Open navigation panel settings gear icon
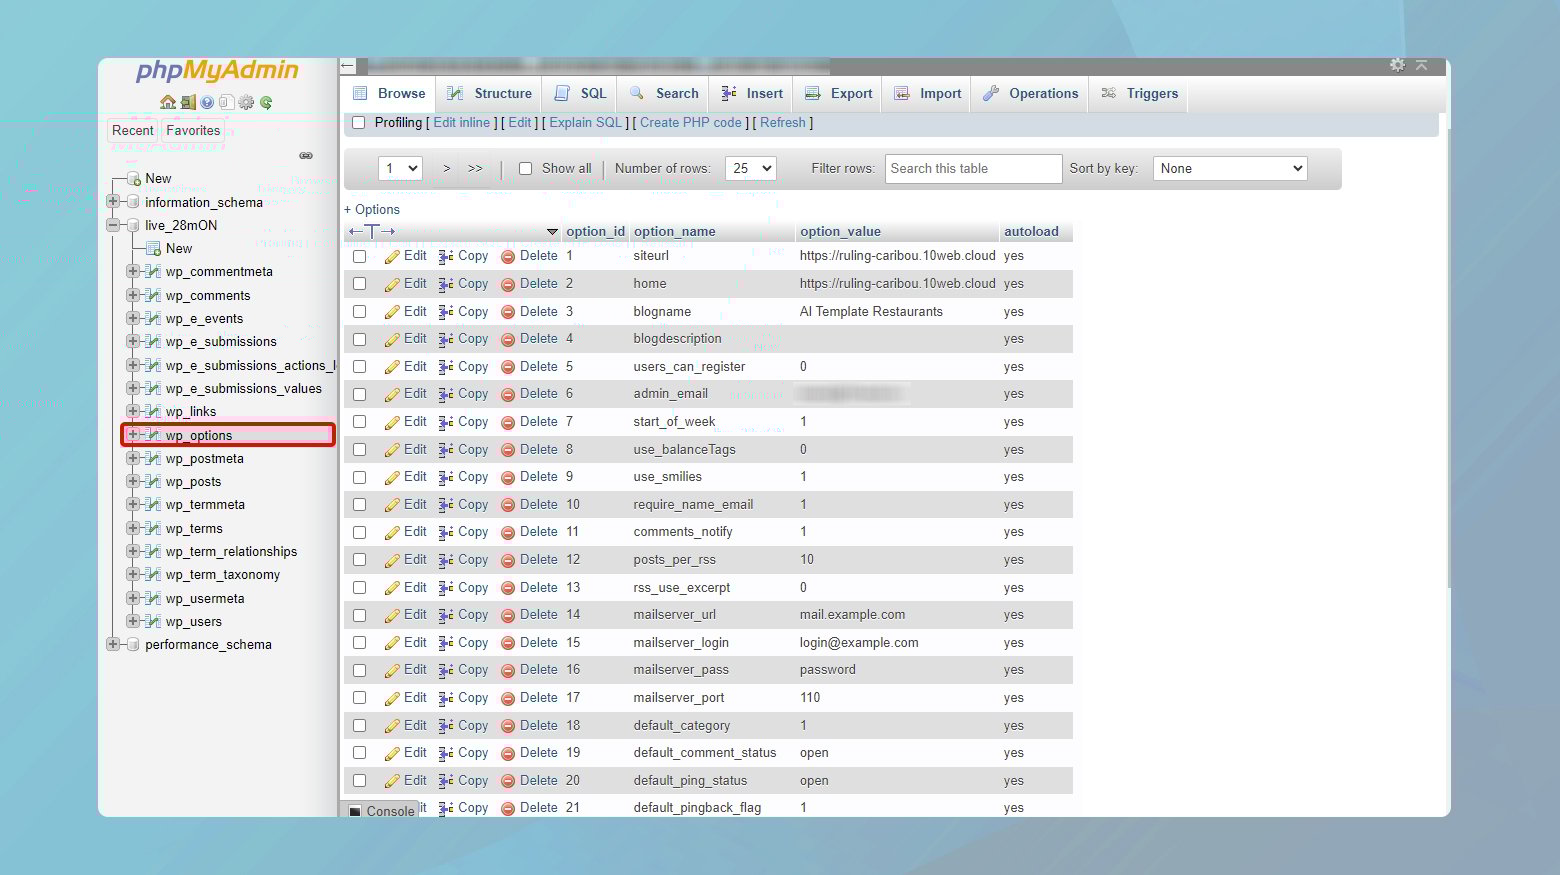Image resolution: width=1560 pixels, height=875 pixels. (246, 102)
